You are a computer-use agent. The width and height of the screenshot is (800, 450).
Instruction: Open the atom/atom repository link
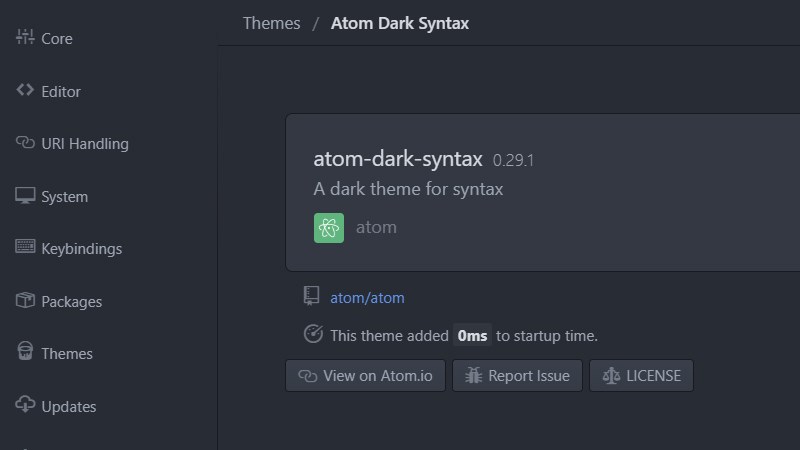point(367,297)
